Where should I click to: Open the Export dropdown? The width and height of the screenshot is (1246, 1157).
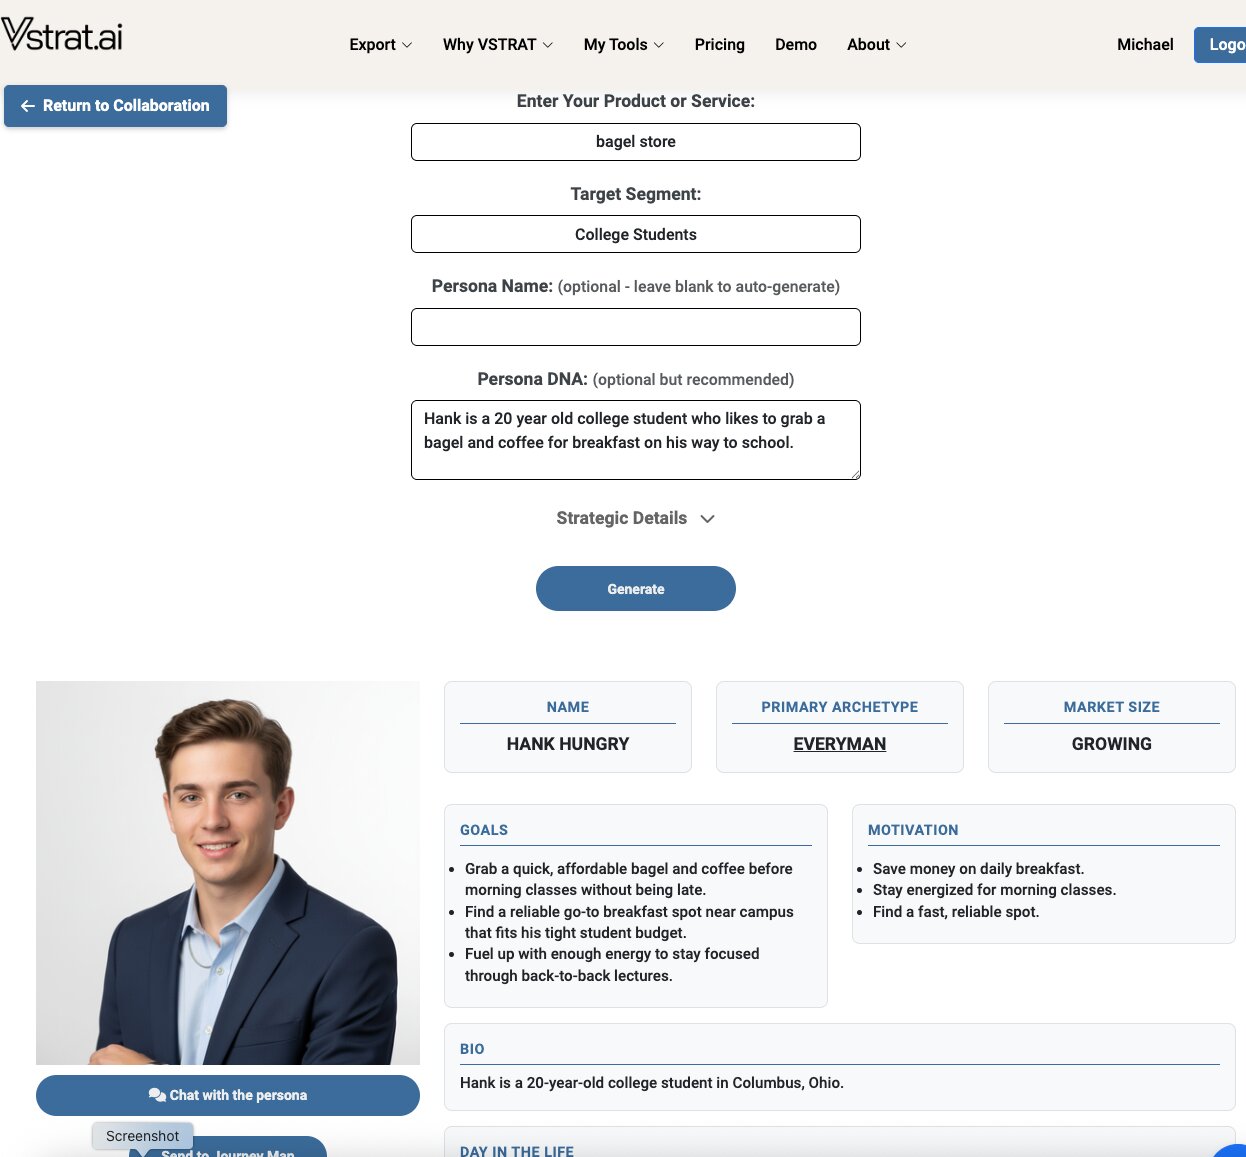379,44
